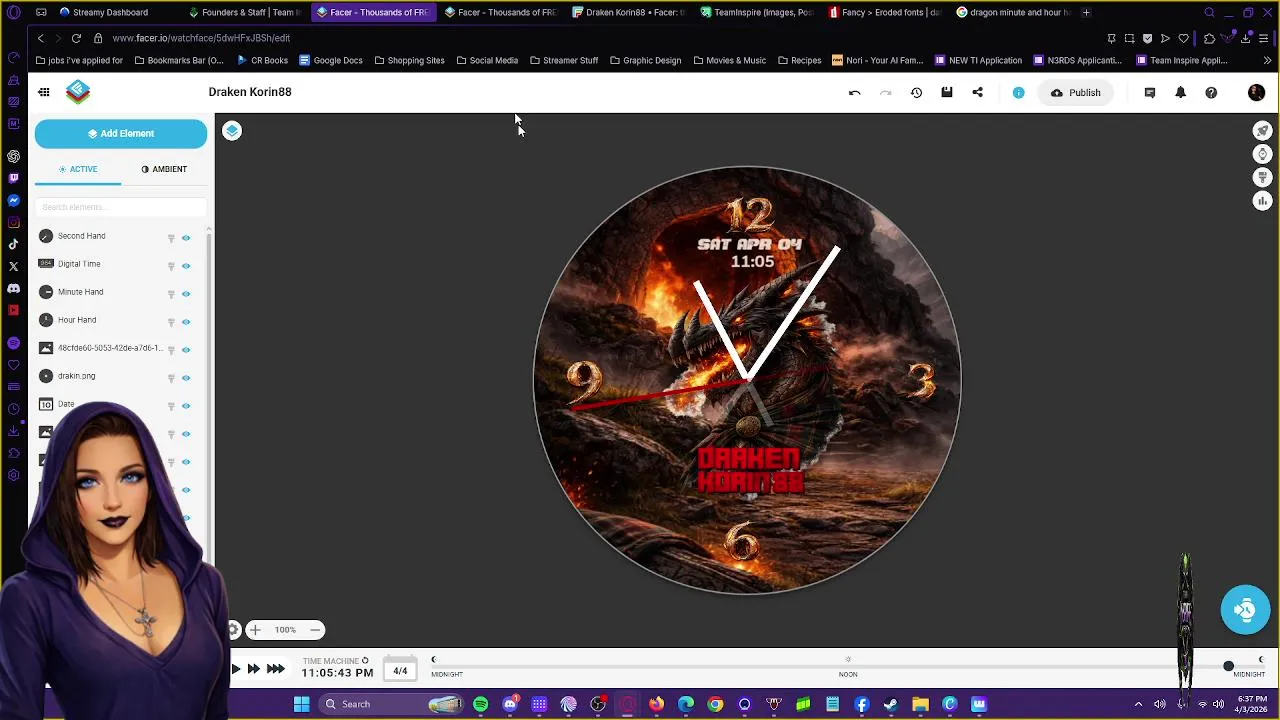The width and height of the screenshot is (1280, 720).
Task: Click the layers icon at canvas top-left
Action: click(x=232, y=131)
